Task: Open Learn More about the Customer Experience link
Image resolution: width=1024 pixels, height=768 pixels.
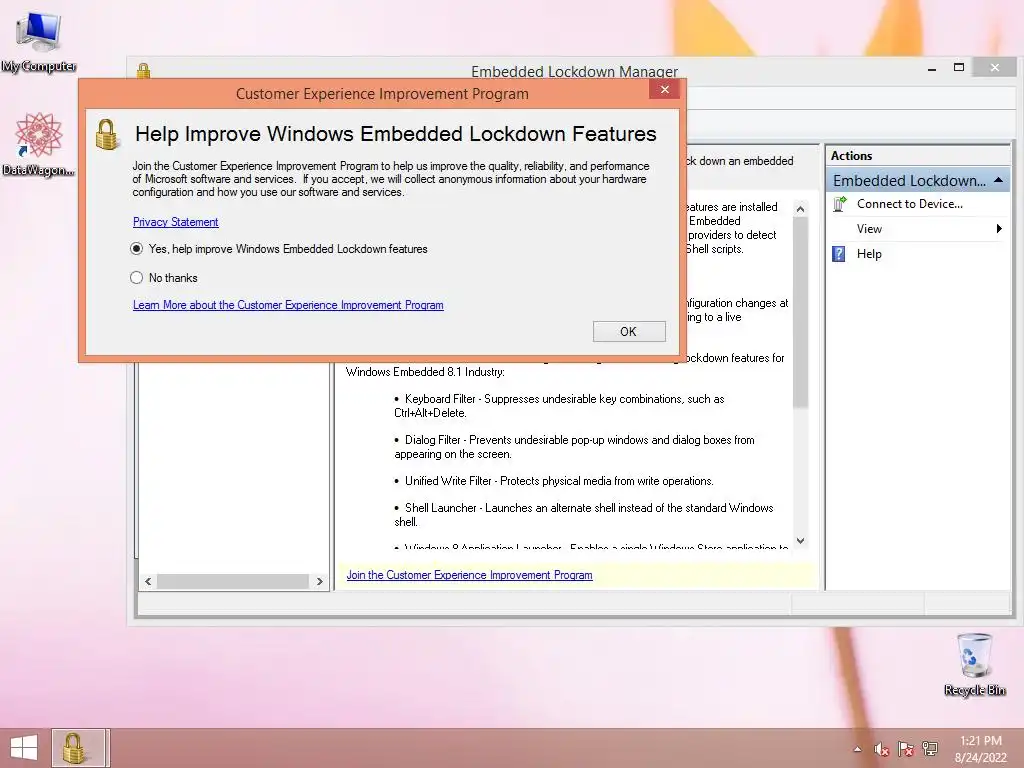Action: coord(288,305)
